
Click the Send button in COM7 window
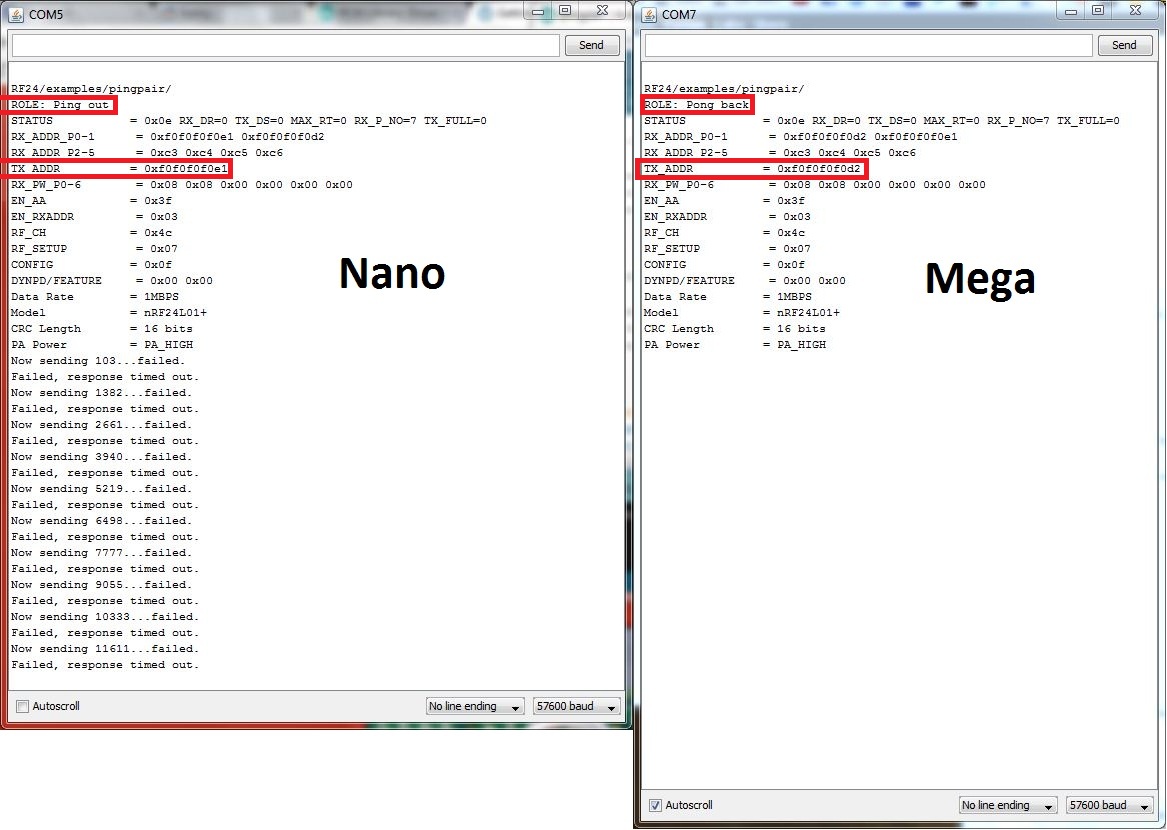1124,45
